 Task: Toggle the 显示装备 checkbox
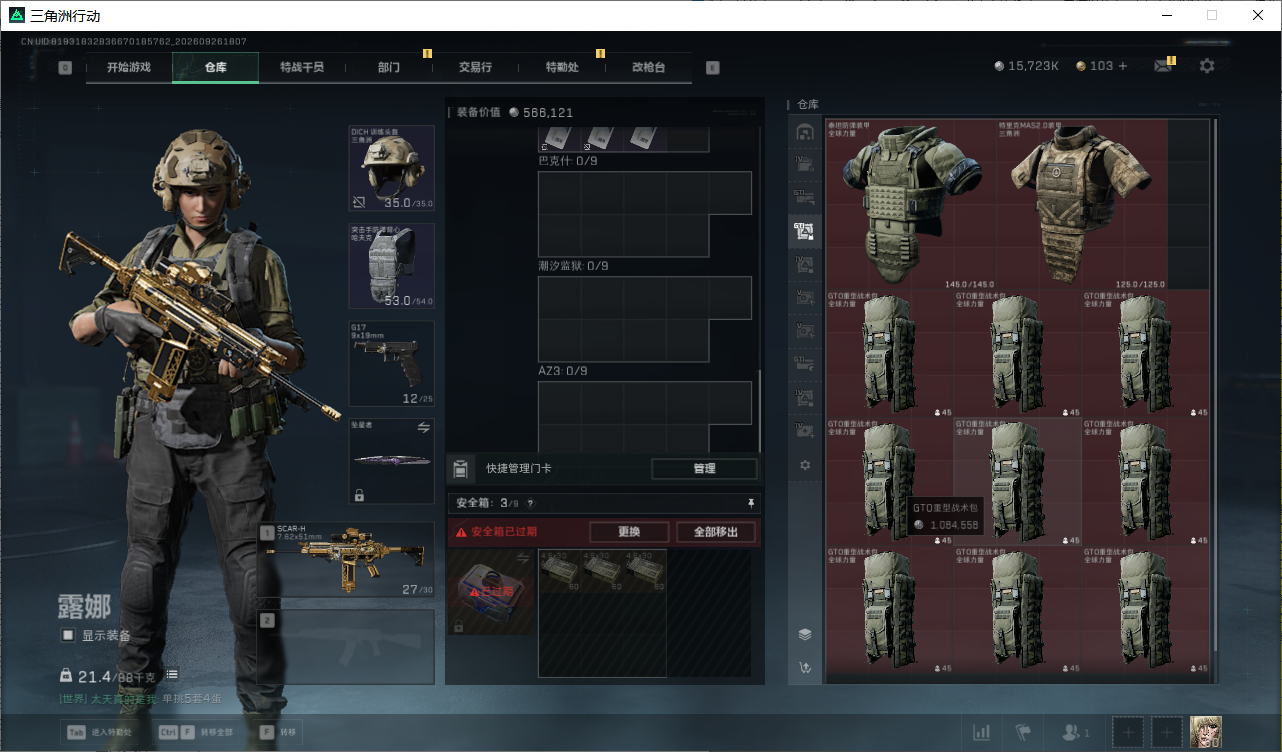pos(68,635)
